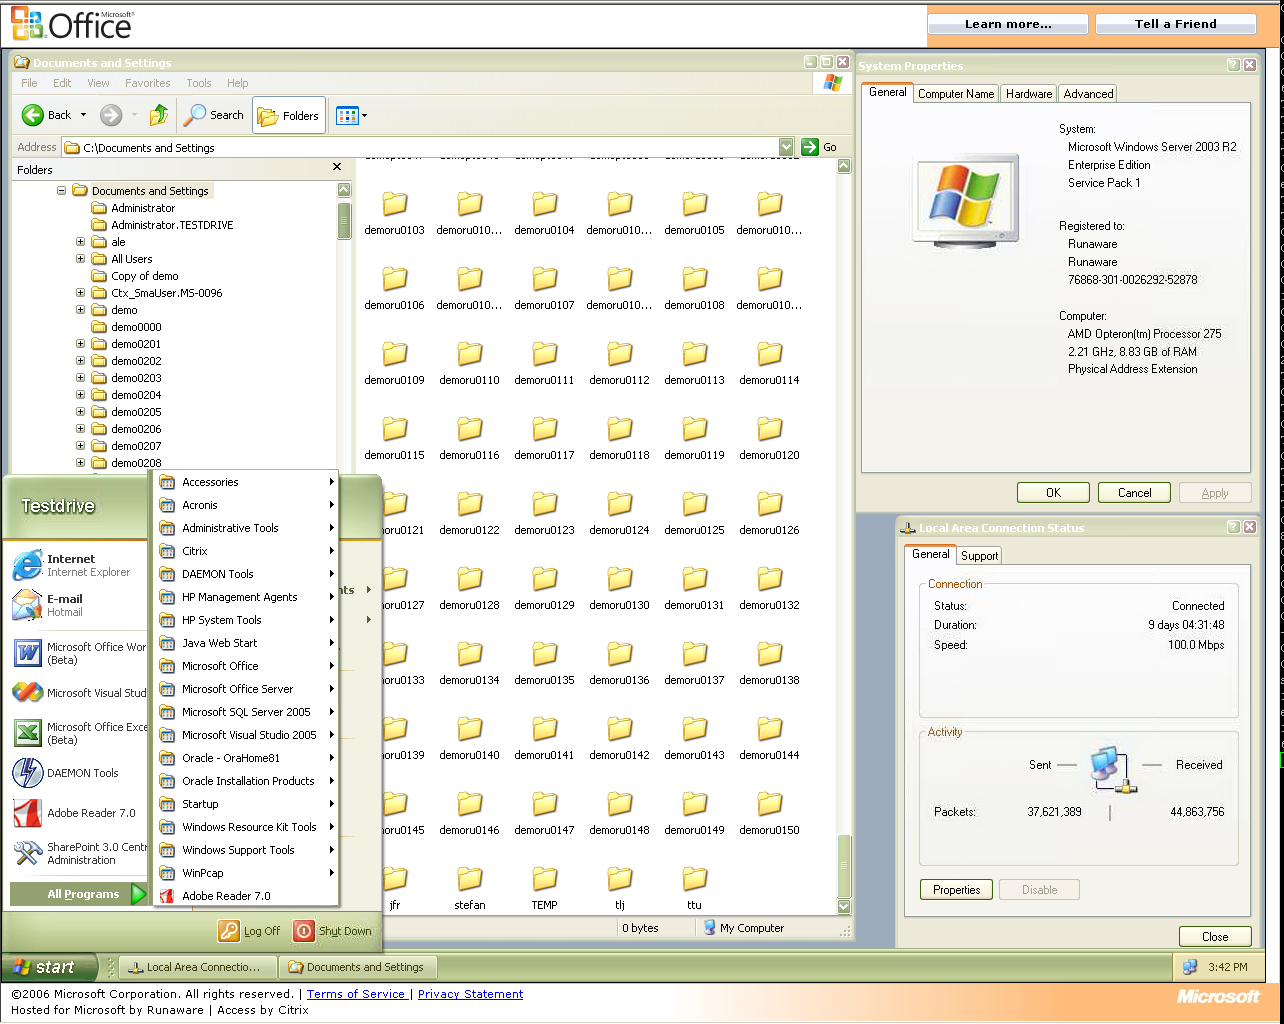Expand the ale folder tree node
Image resolution: width=1284 pixels, height=1024 pixels.
pos(81,242)
